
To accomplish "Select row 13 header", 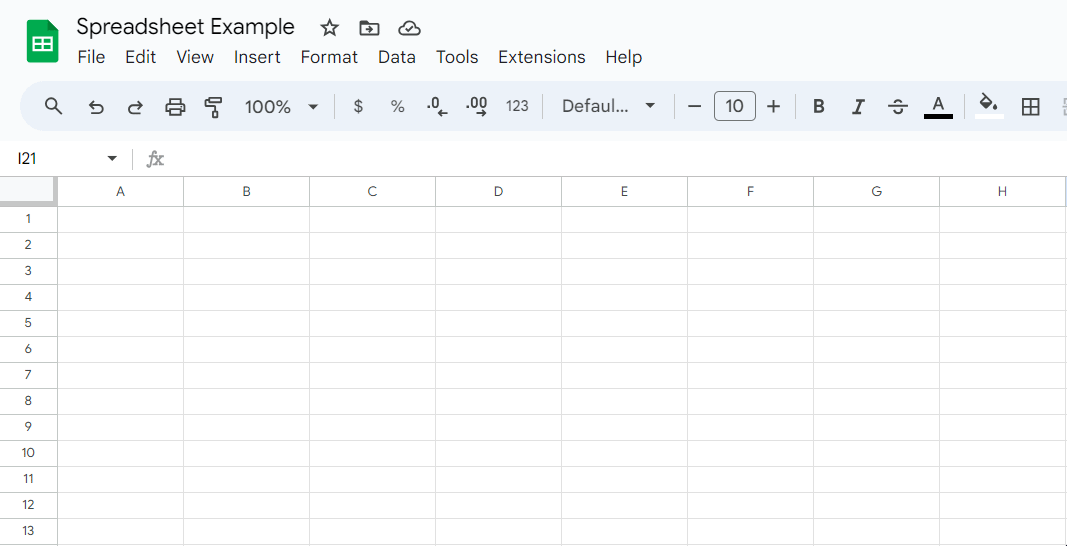I will tap(28, 530).
